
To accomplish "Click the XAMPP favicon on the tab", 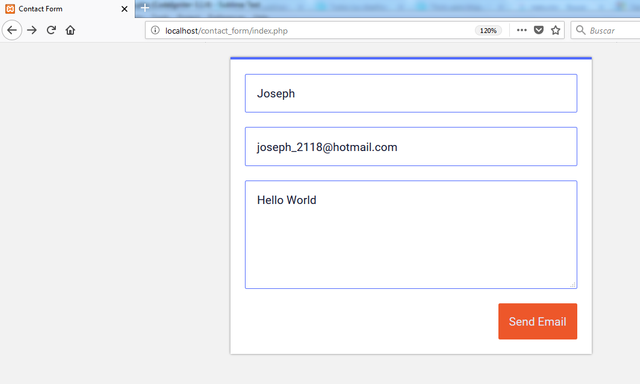I will 10,9.
